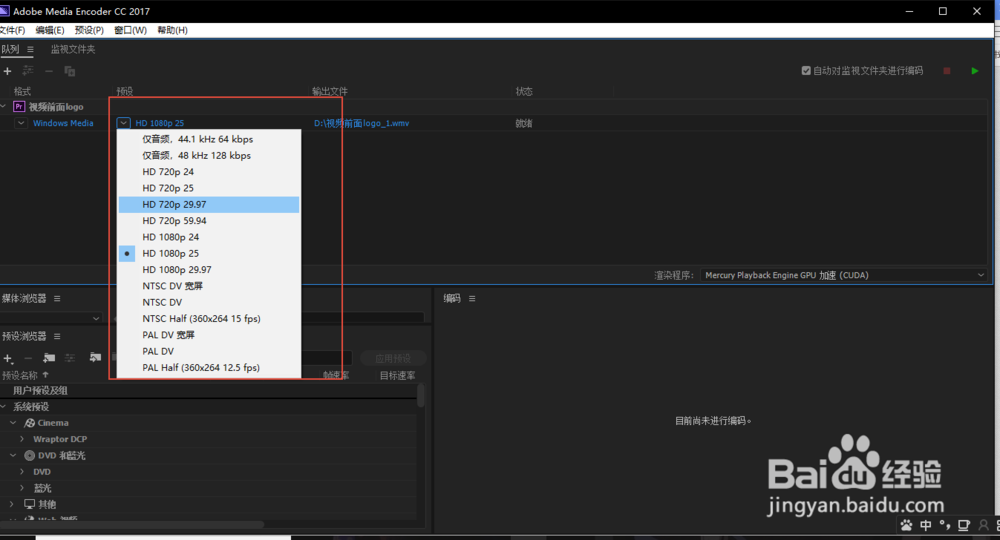Switch to the 监视文件夹 tab
Viewport: 1000px width, 540px height.
coord(73,49)
